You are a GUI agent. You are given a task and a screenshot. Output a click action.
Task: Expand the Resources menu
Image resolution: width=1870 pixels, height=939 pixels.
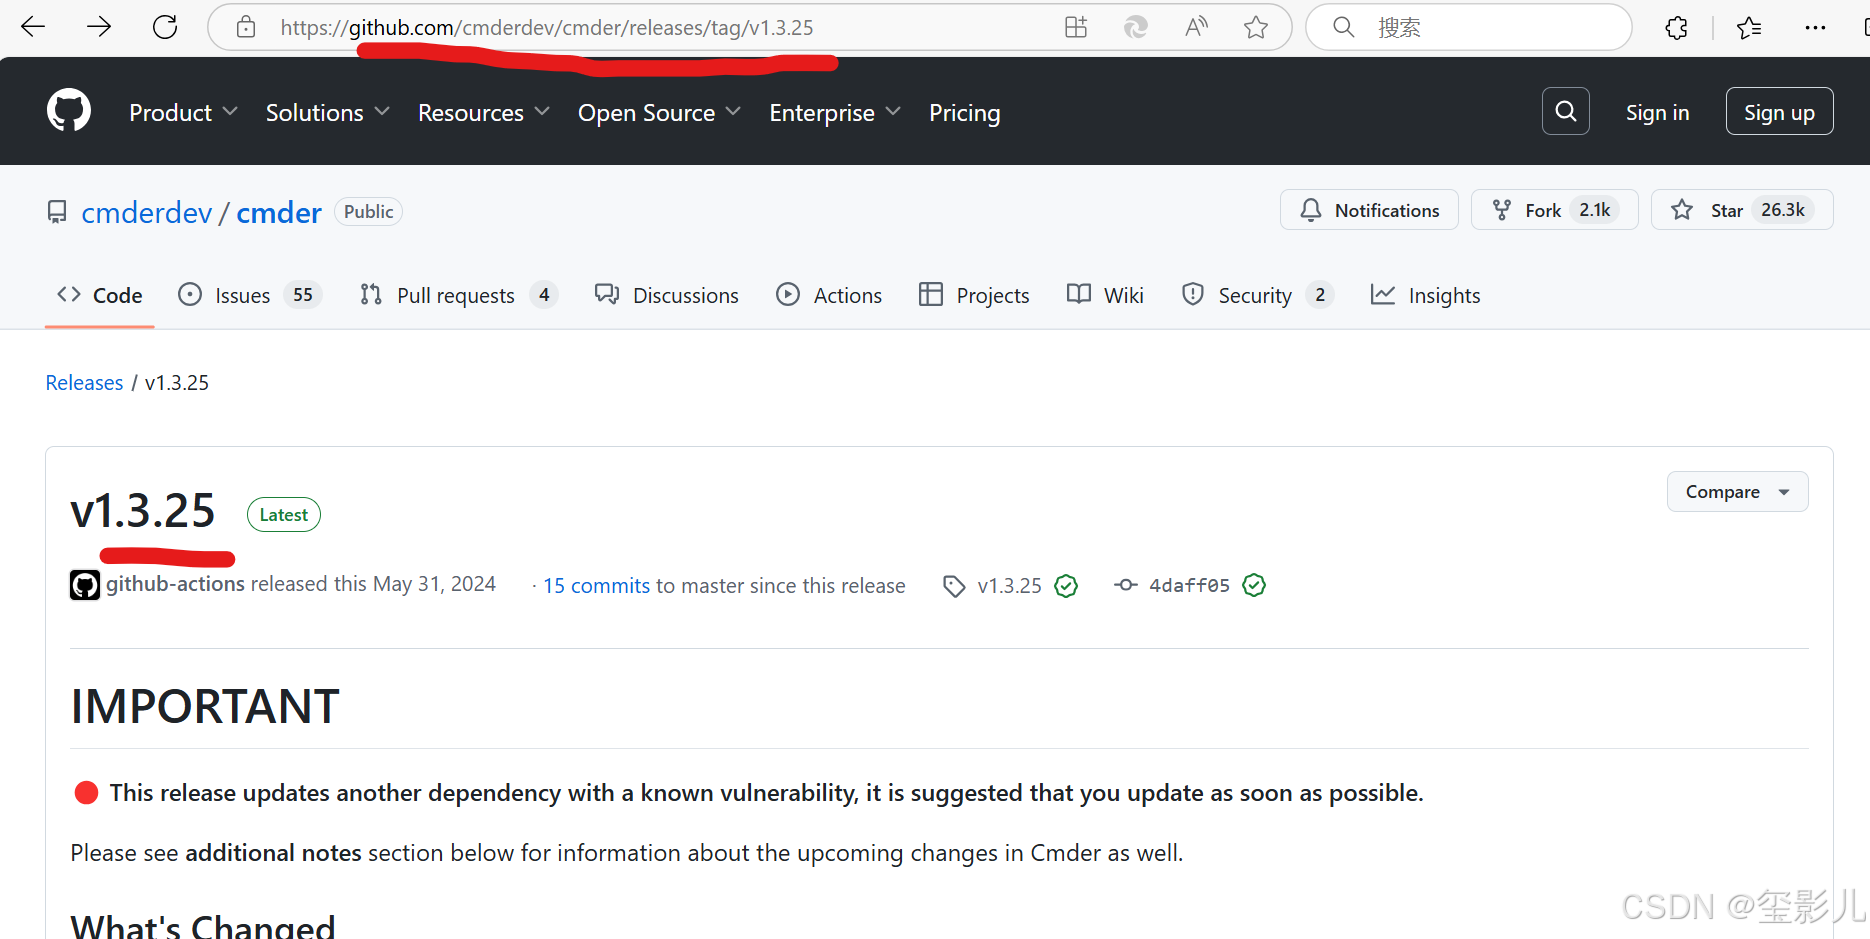(x=484, y=113)
